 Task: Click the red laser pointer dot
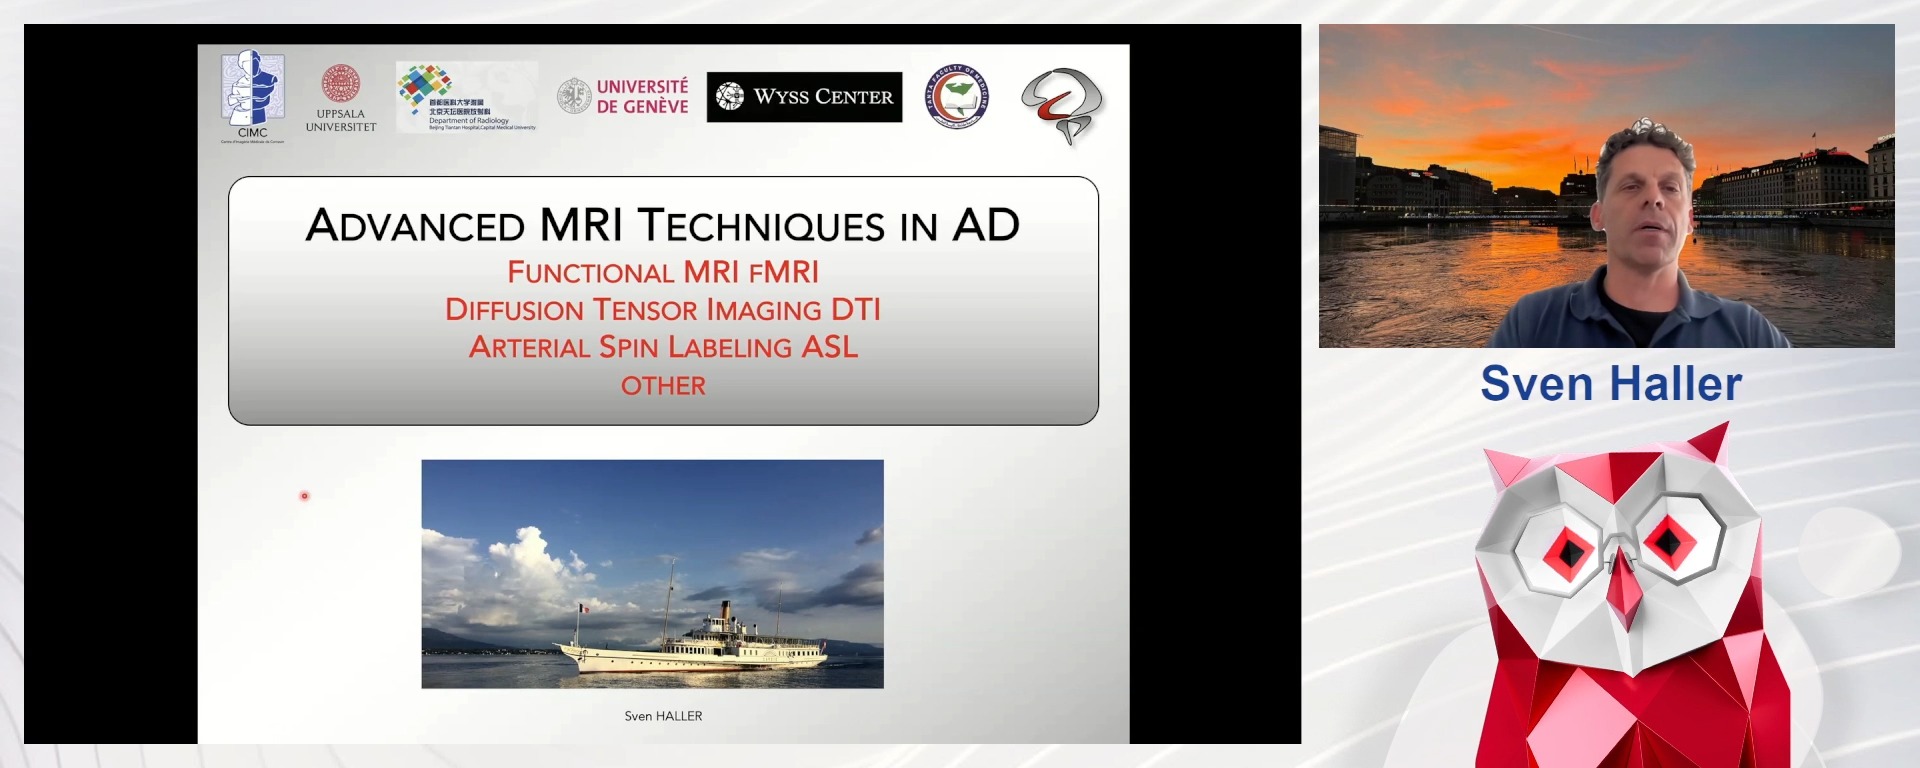(x=305, y=496)
